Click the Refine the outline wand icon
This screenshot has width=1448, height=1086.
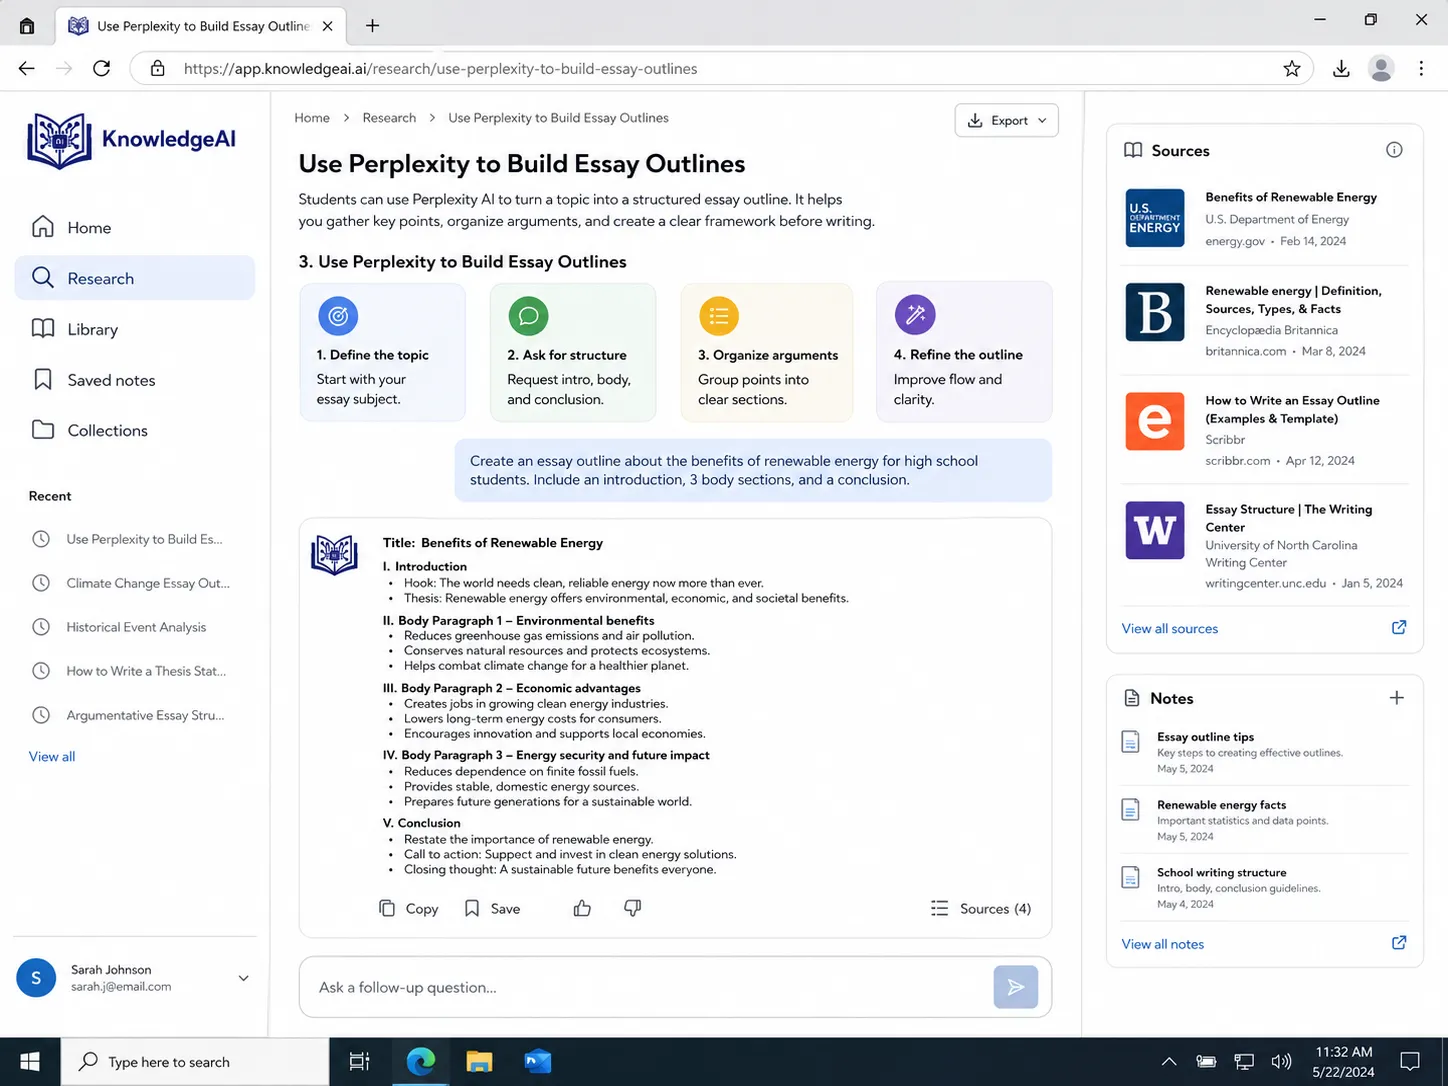(x=915, y=315)
